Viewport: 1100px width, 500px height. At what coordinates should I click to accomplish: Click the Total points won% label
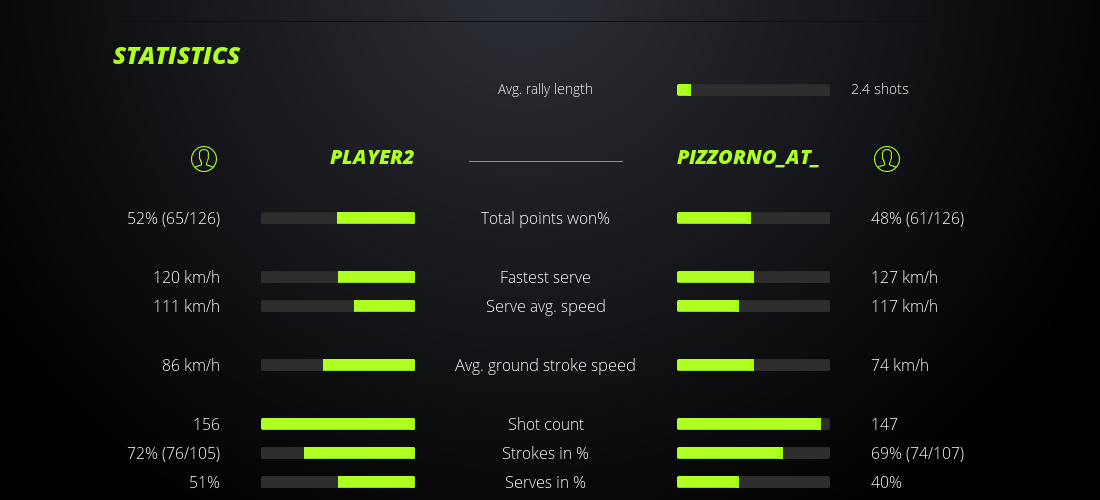pyautogui.click(x=545, y=218)
